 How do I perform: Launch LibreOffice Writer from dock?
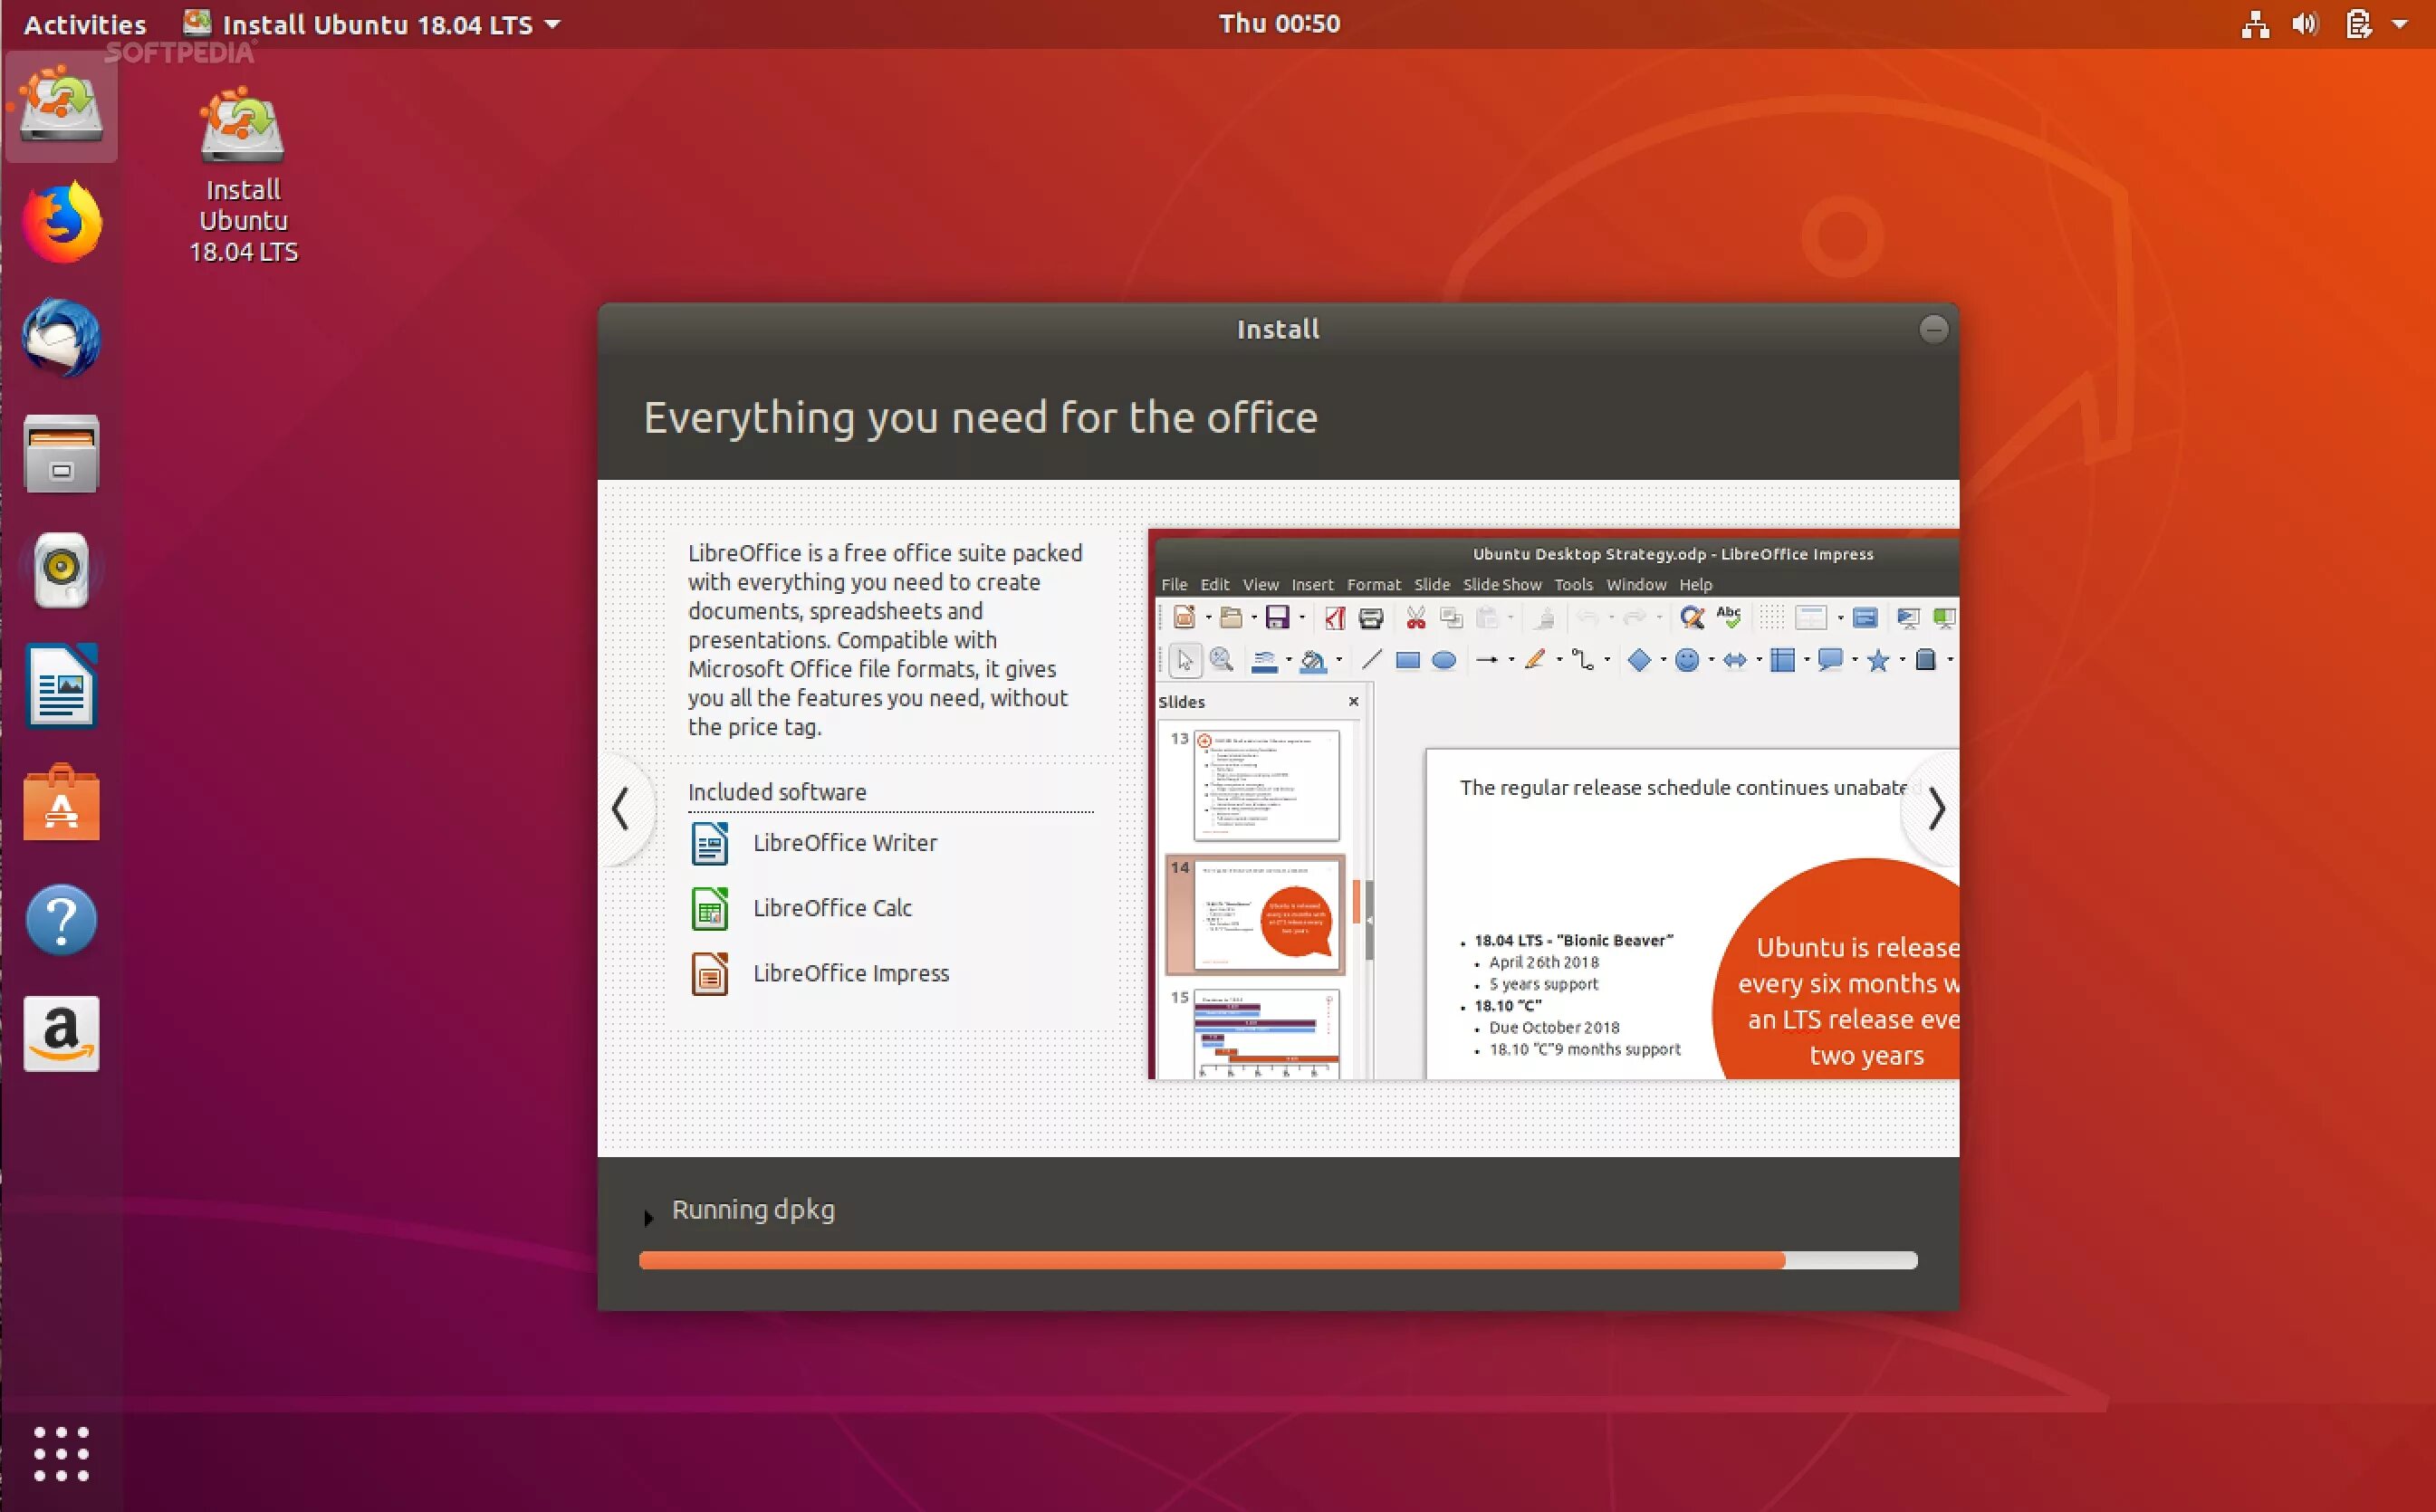click(x=62, y=686)
